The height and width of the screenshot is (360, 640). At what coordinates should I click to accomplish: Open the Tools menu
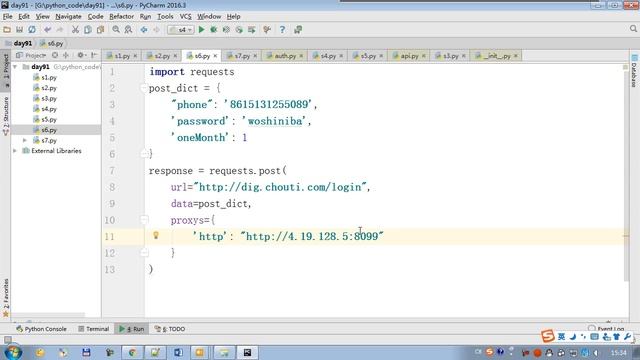pyautogui.click(x=165, y=16)
